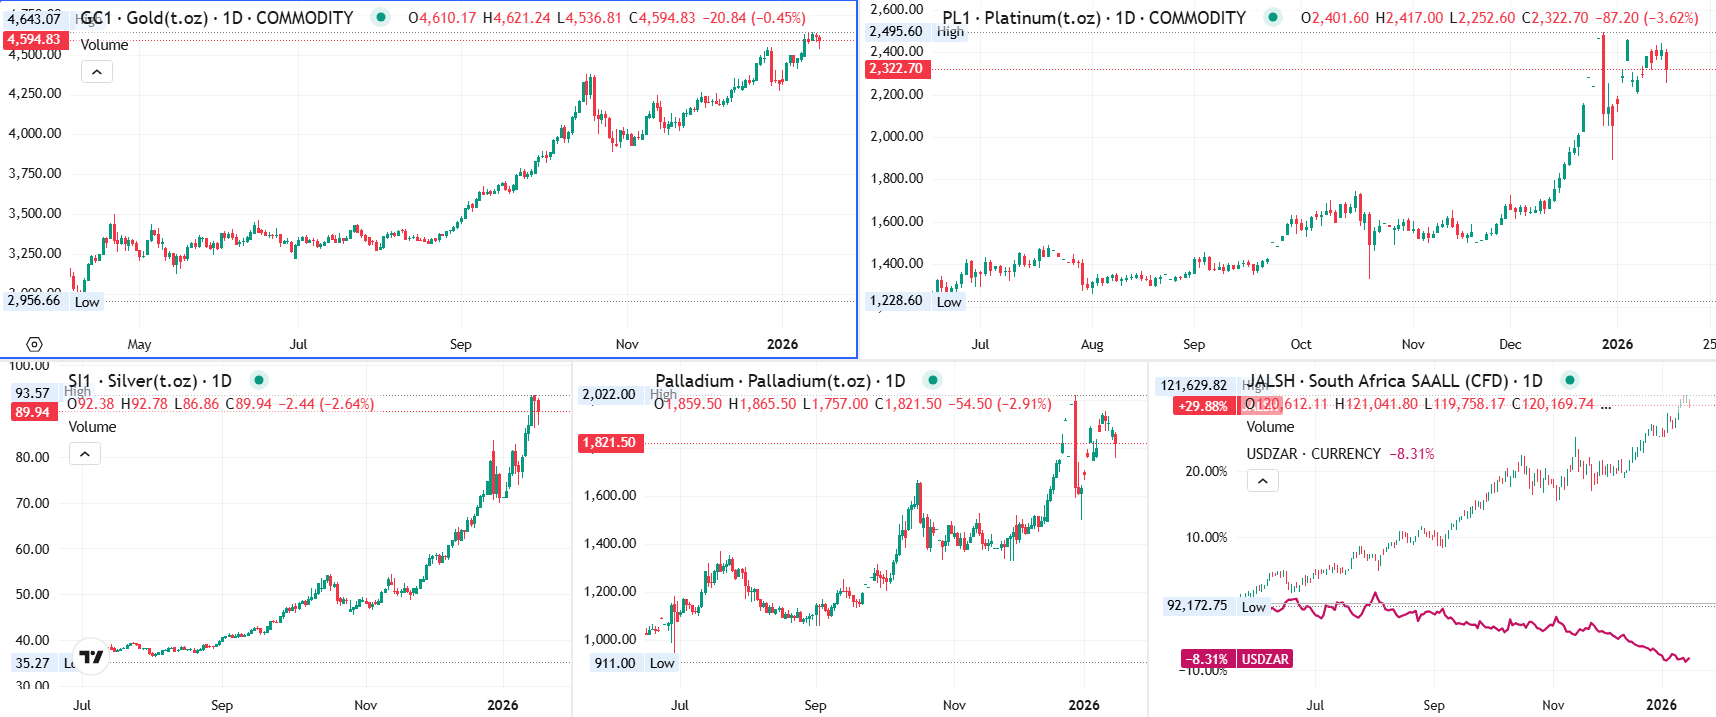
Task: Collapse the Gold chart indicator legend
Action: pyautogui.click(x=97, y=72)
